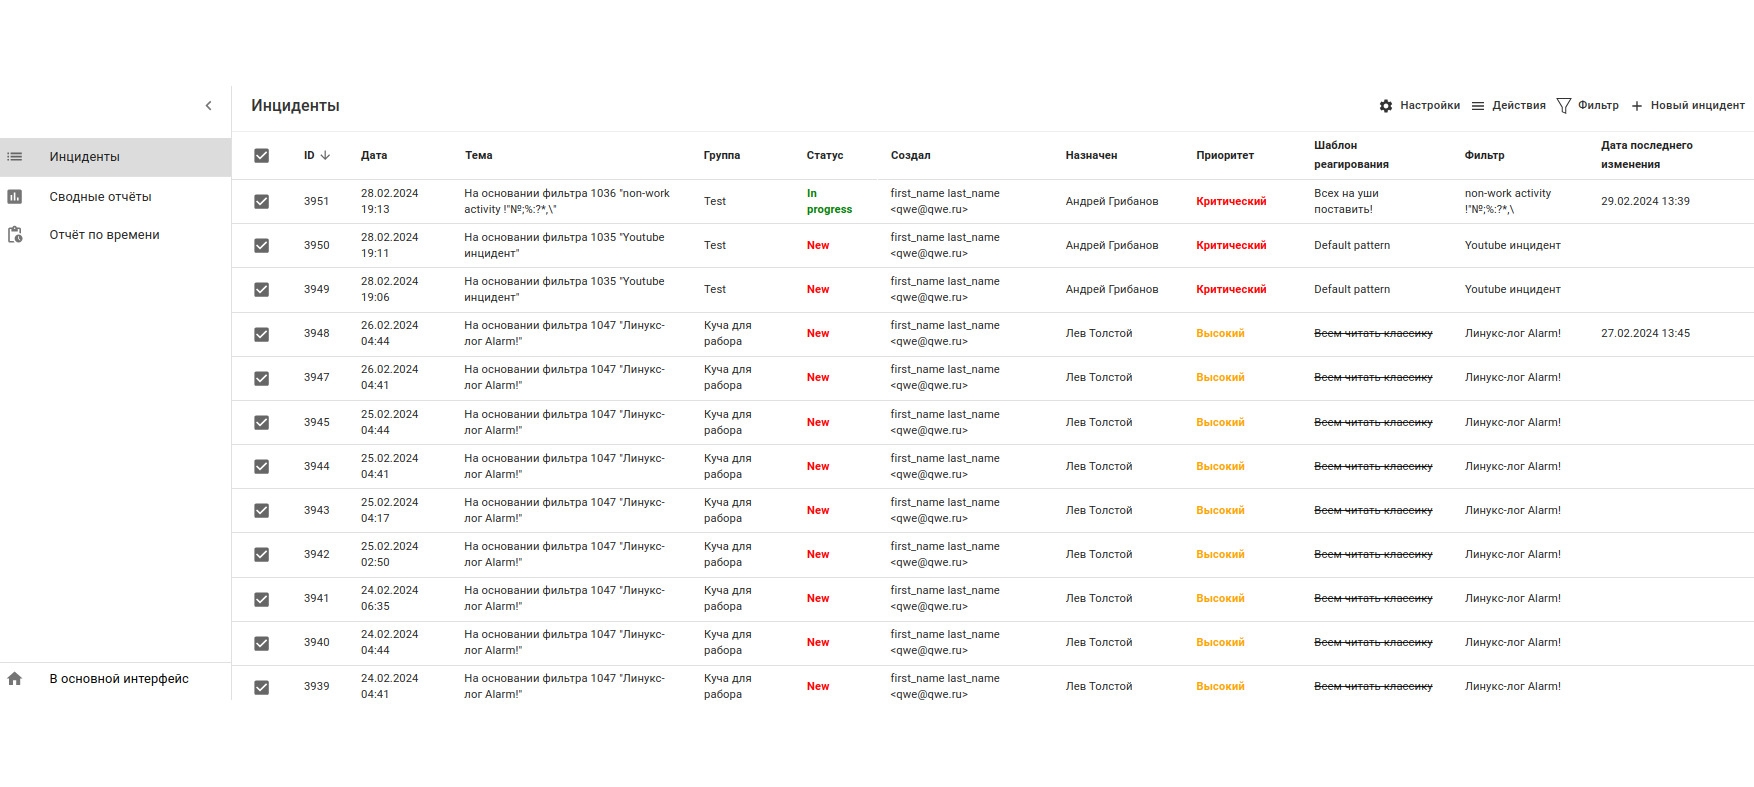Uncheck the checkbox for incident 3950

[262, 246]
